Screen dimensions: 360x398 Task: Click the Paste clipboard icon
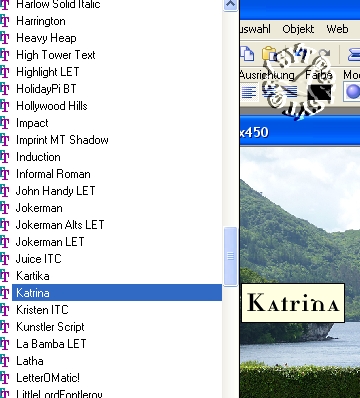click(x=270, y=54)
